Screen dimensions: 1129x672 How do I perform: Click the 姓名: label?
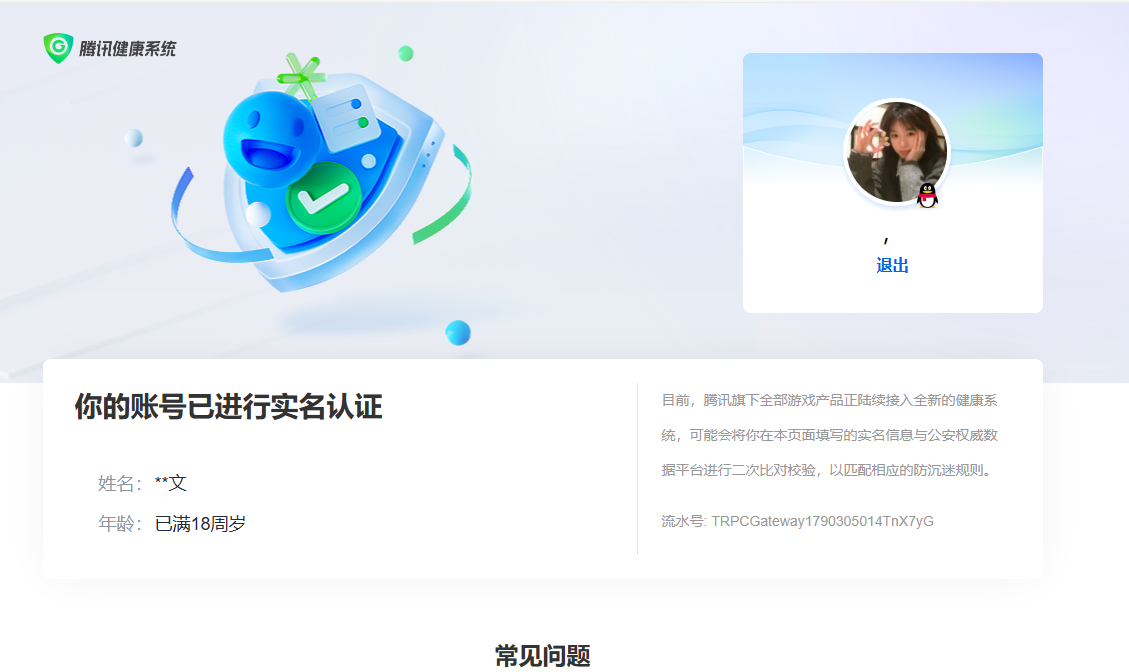tap(120, 483)
